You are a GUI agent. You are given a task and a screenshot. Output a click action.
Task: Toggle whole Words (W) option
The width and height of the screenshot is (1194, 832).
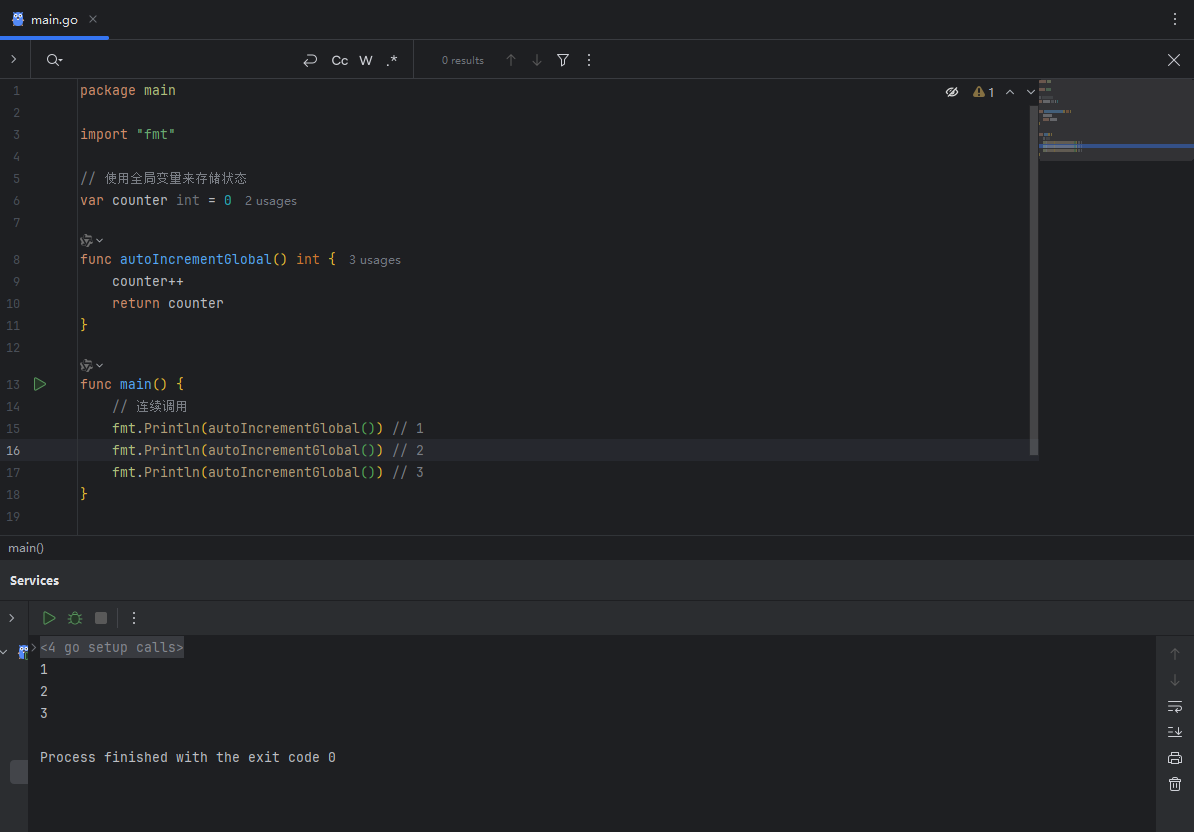(366, 60)
